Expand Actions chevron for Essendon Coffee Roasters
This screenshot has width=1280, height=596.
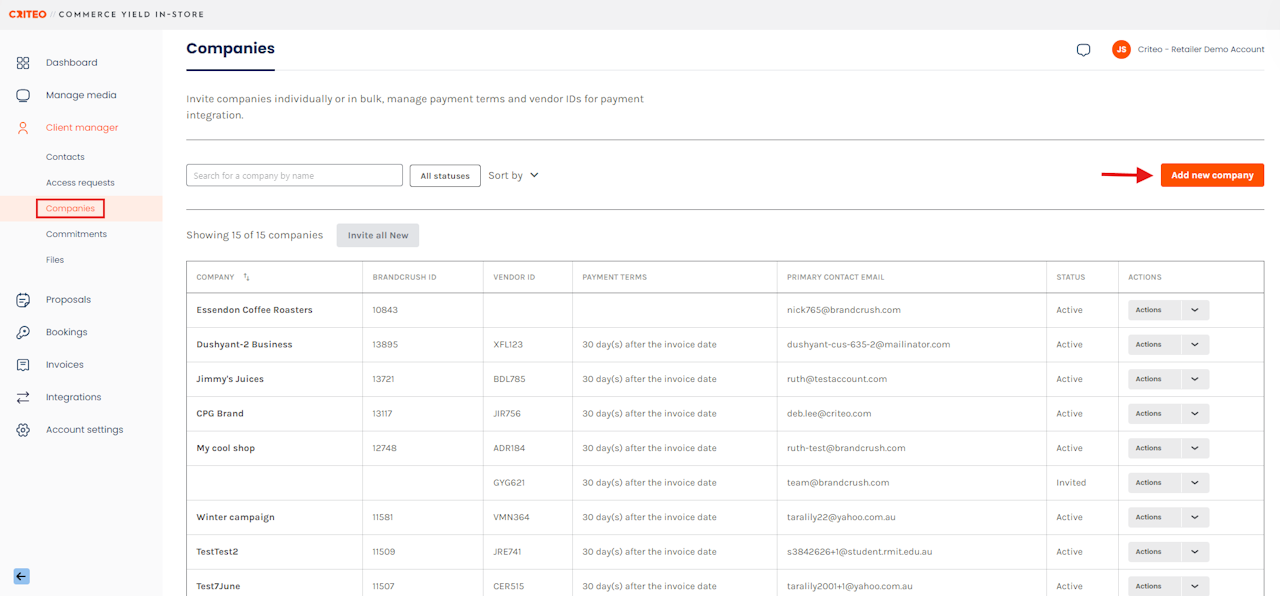click(x=1195, y=310)
